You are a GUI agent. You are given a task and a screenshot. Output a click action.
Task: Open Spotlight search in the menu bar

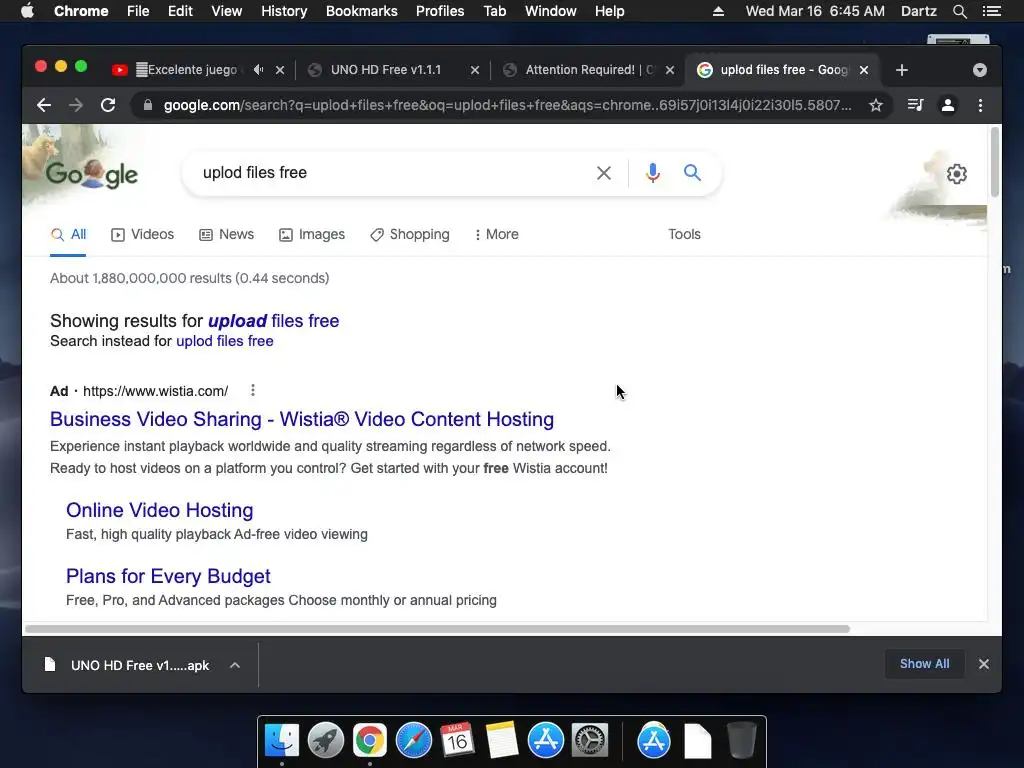(x=959, y=11)
